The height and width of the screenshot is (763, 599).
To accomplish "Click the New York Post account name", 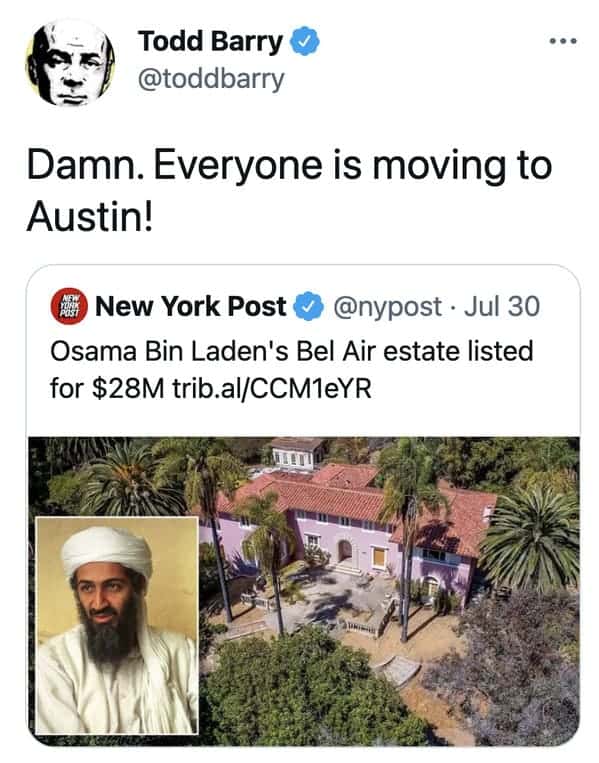I will tap(191, 307).
